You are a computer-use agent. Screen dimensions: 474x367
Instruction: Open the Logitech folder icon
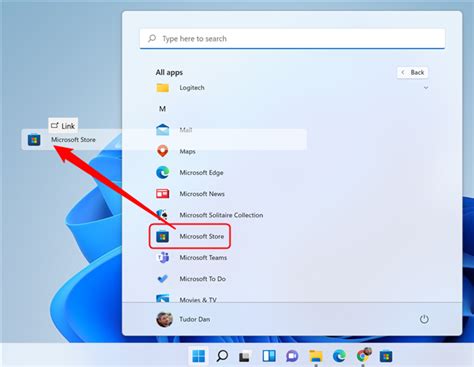[163, 88]
